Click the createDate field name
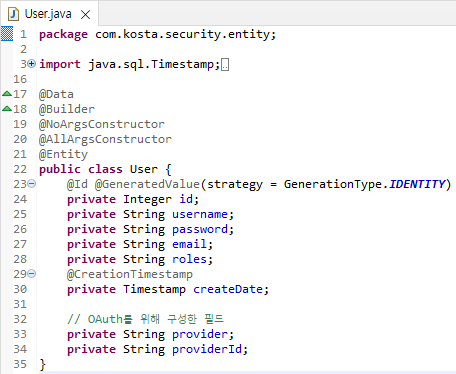Screen dimensions: 456x374 pyautogui.click(x=228, y=289)
